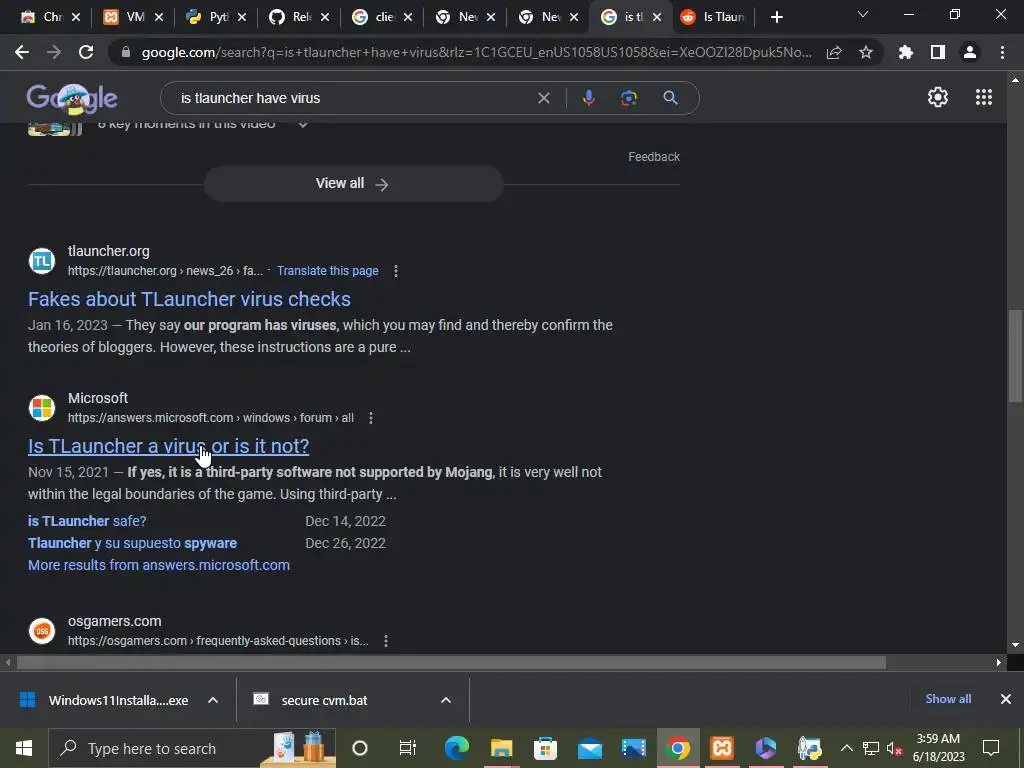Click the horizontal scrollbar thumb
1024x768 pixels.
click(x=451, y=663)
